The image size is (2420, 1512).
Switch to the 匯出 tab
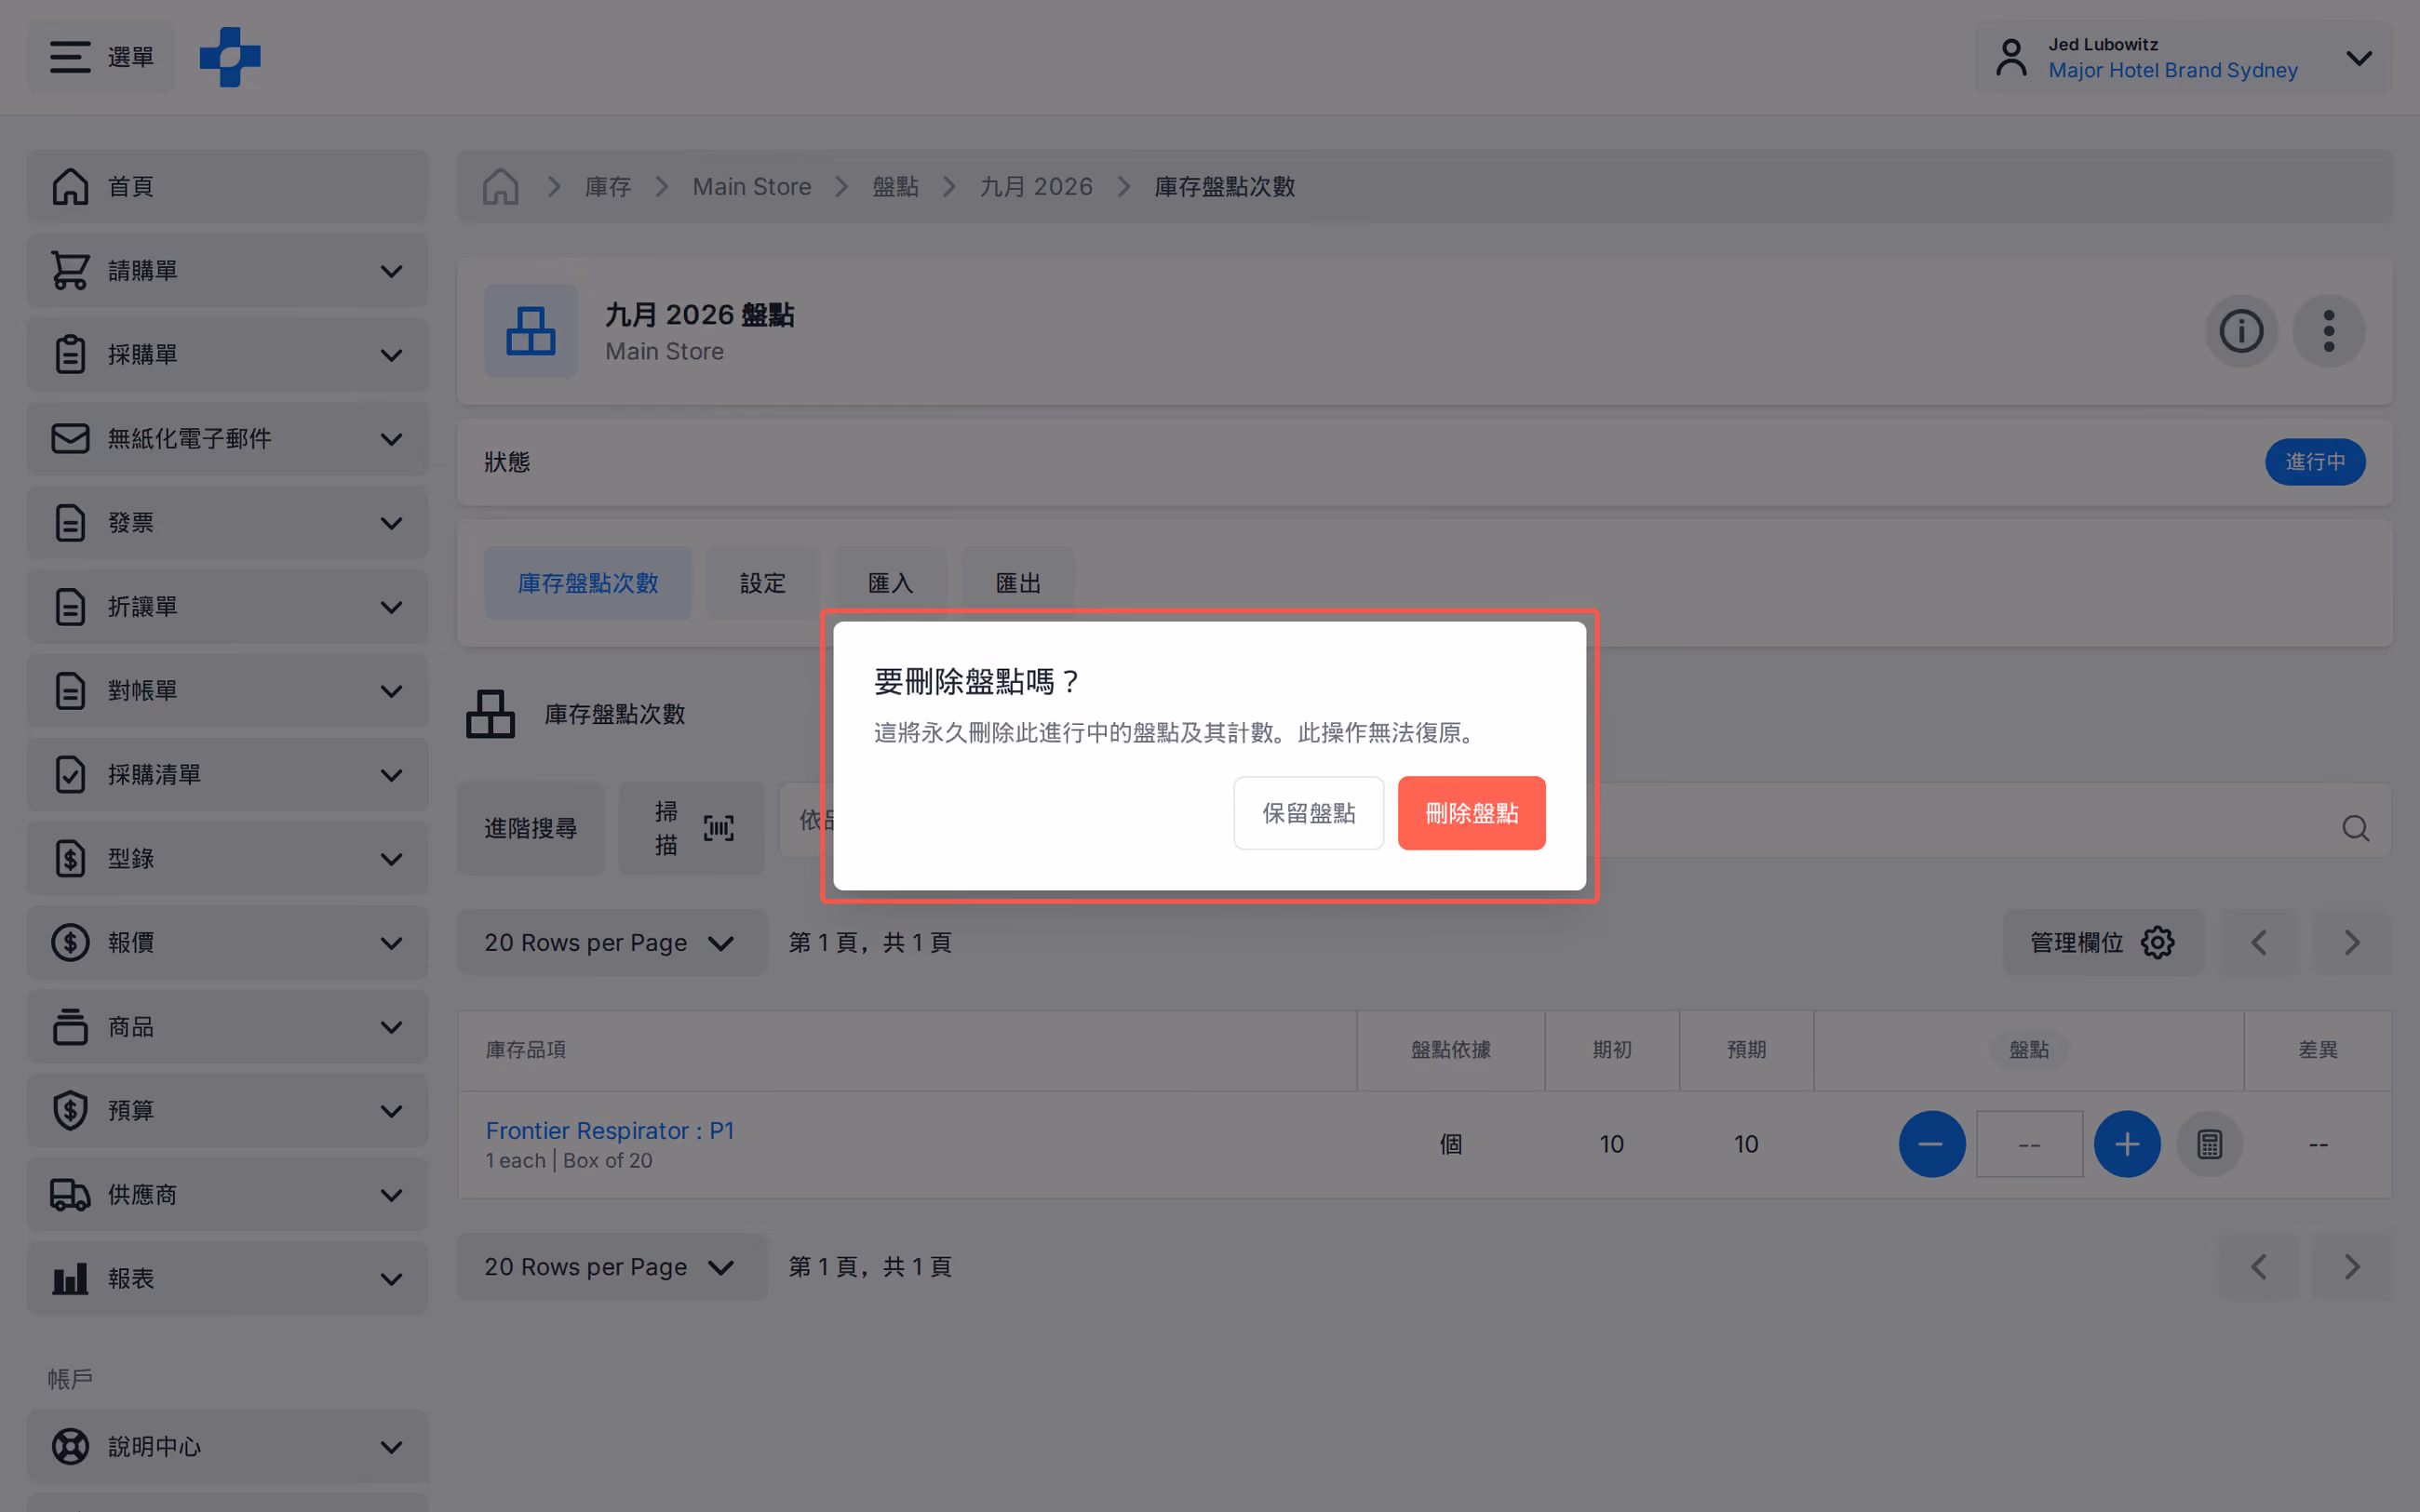1018,583
